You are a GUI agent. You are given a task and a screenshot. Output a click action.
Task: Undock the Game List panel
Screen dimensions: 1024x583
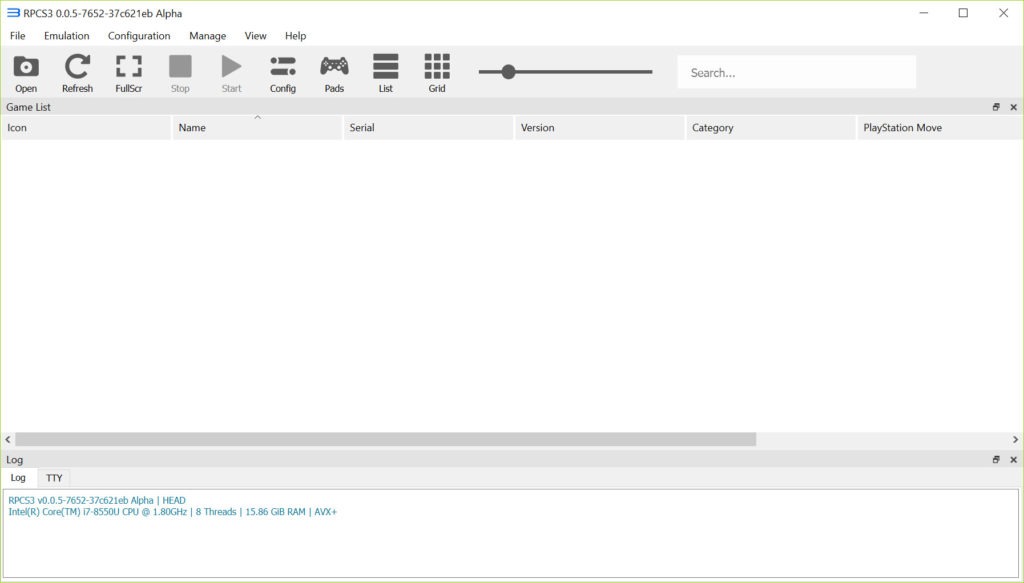click(996, 107)
